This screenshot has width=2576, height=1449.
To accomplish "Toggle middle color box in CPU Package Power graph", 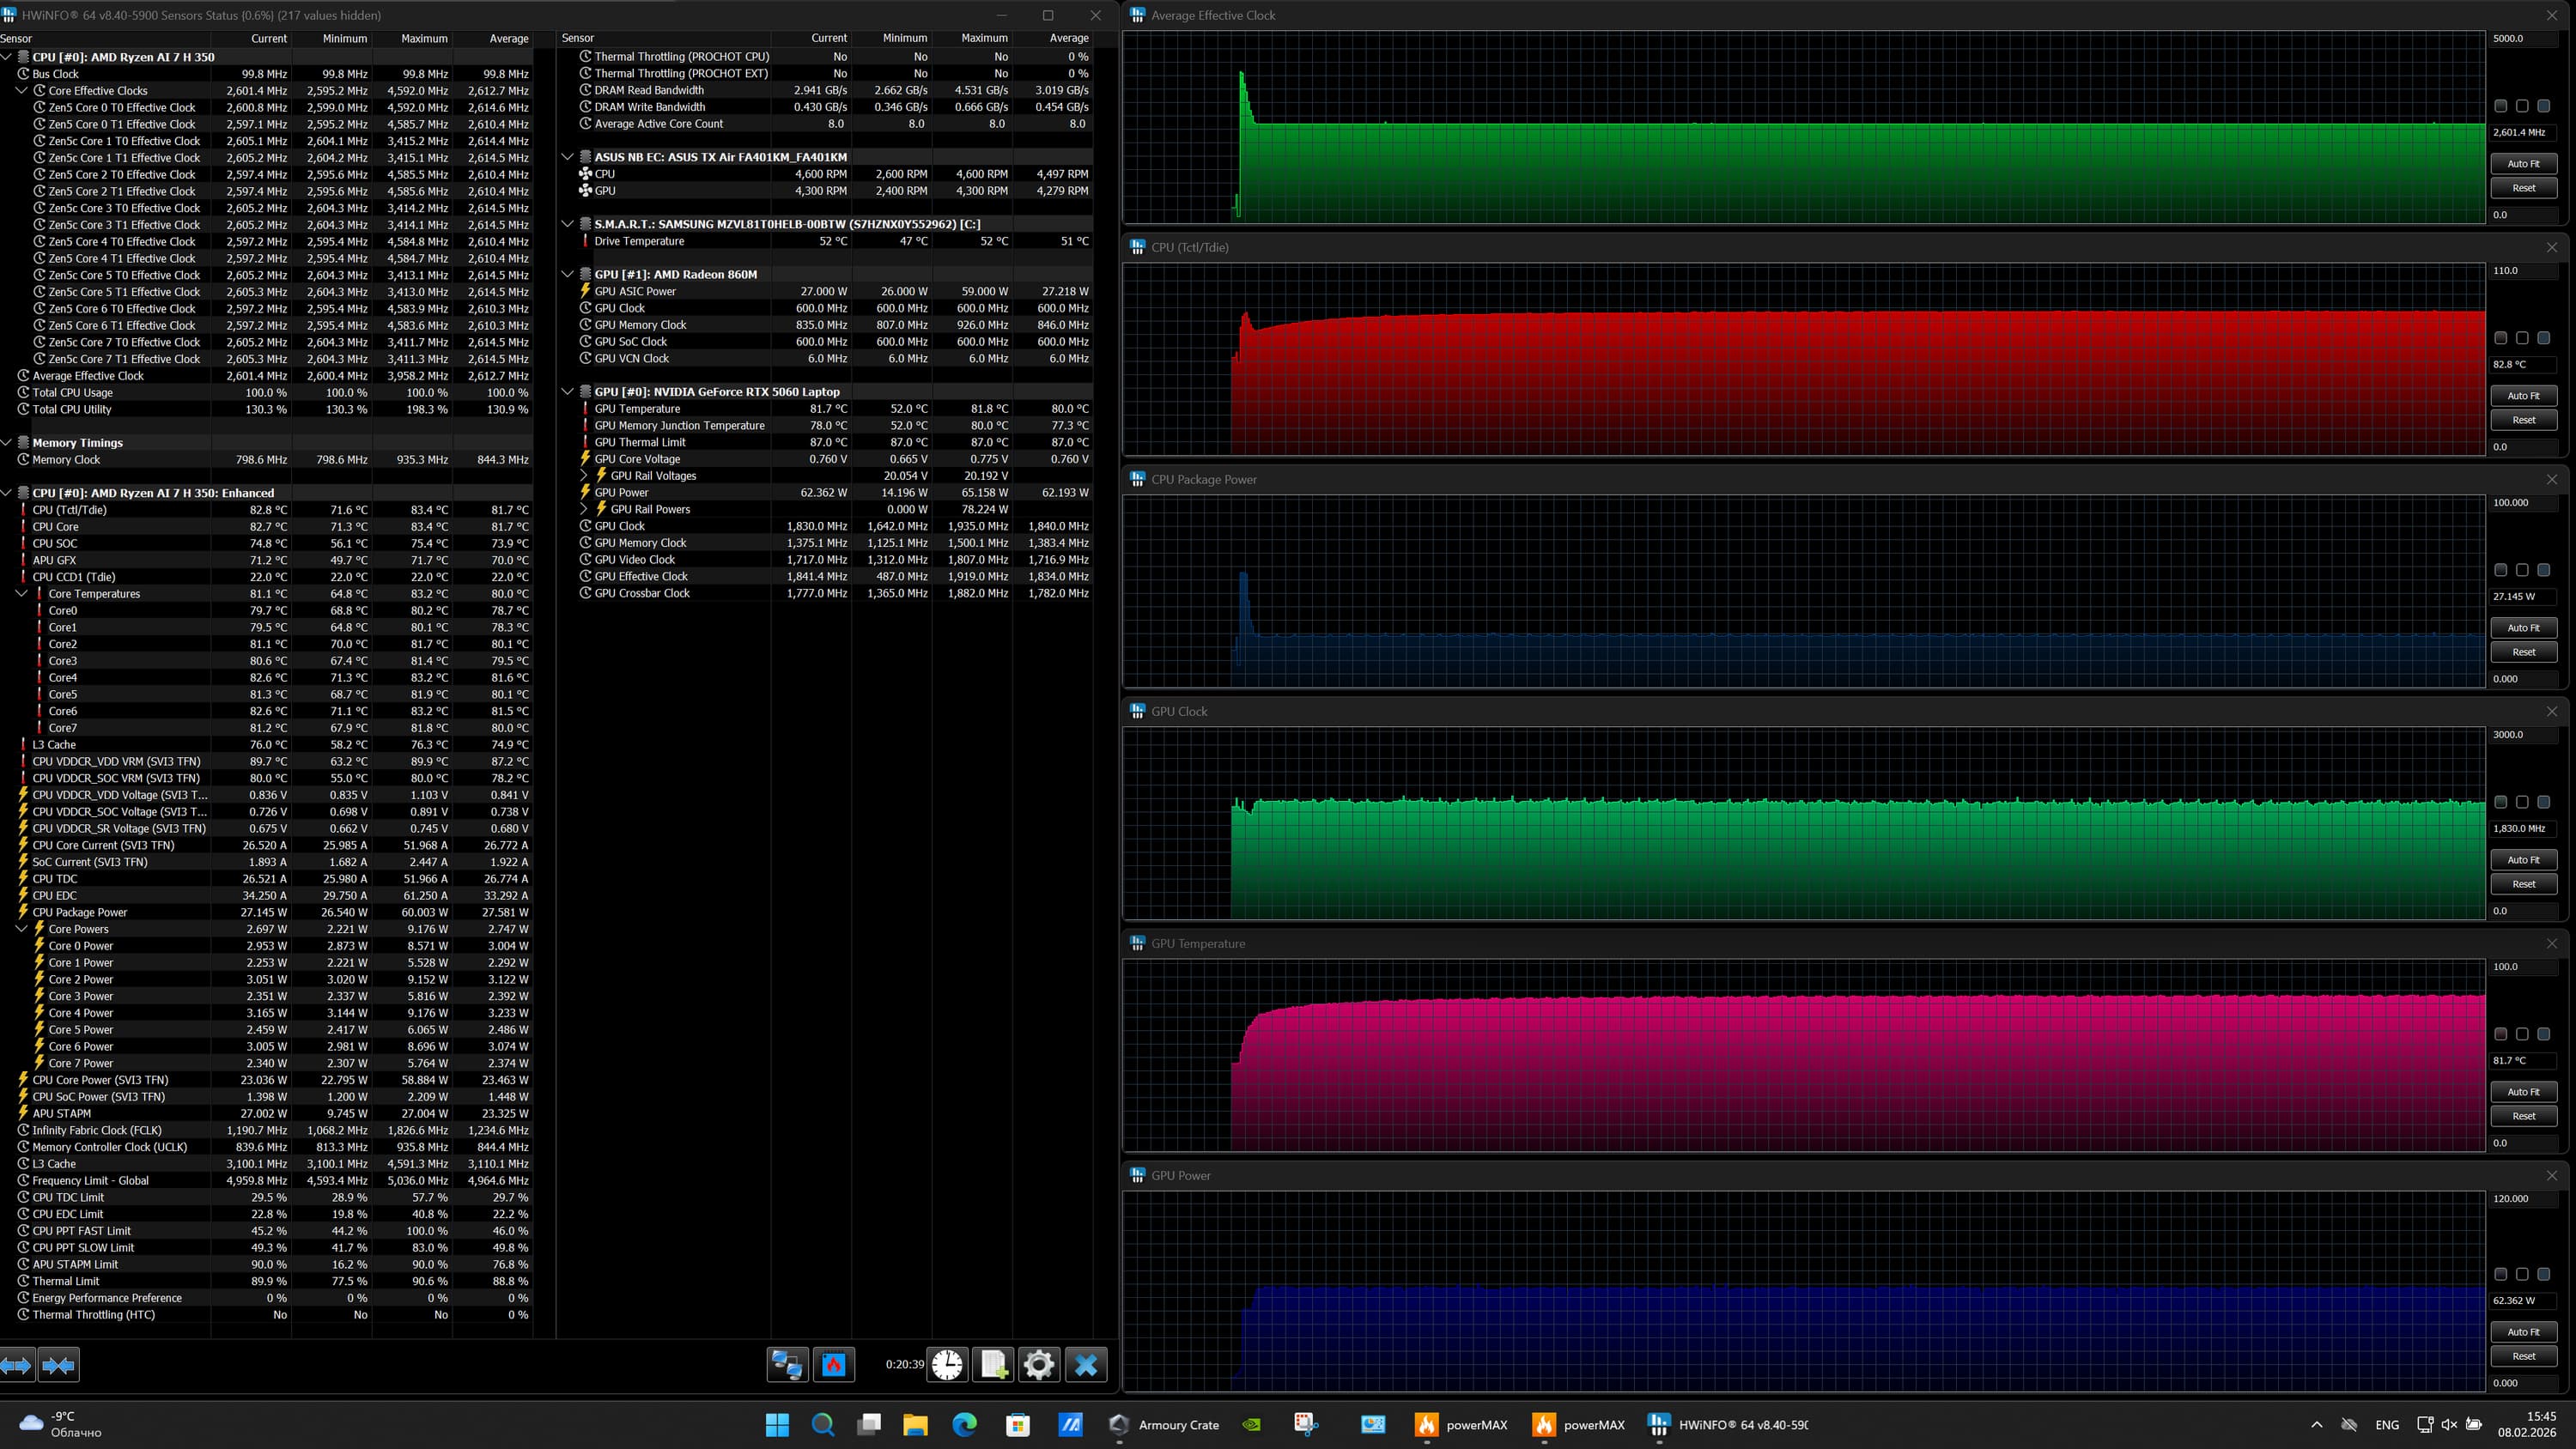I will 2522,570.
